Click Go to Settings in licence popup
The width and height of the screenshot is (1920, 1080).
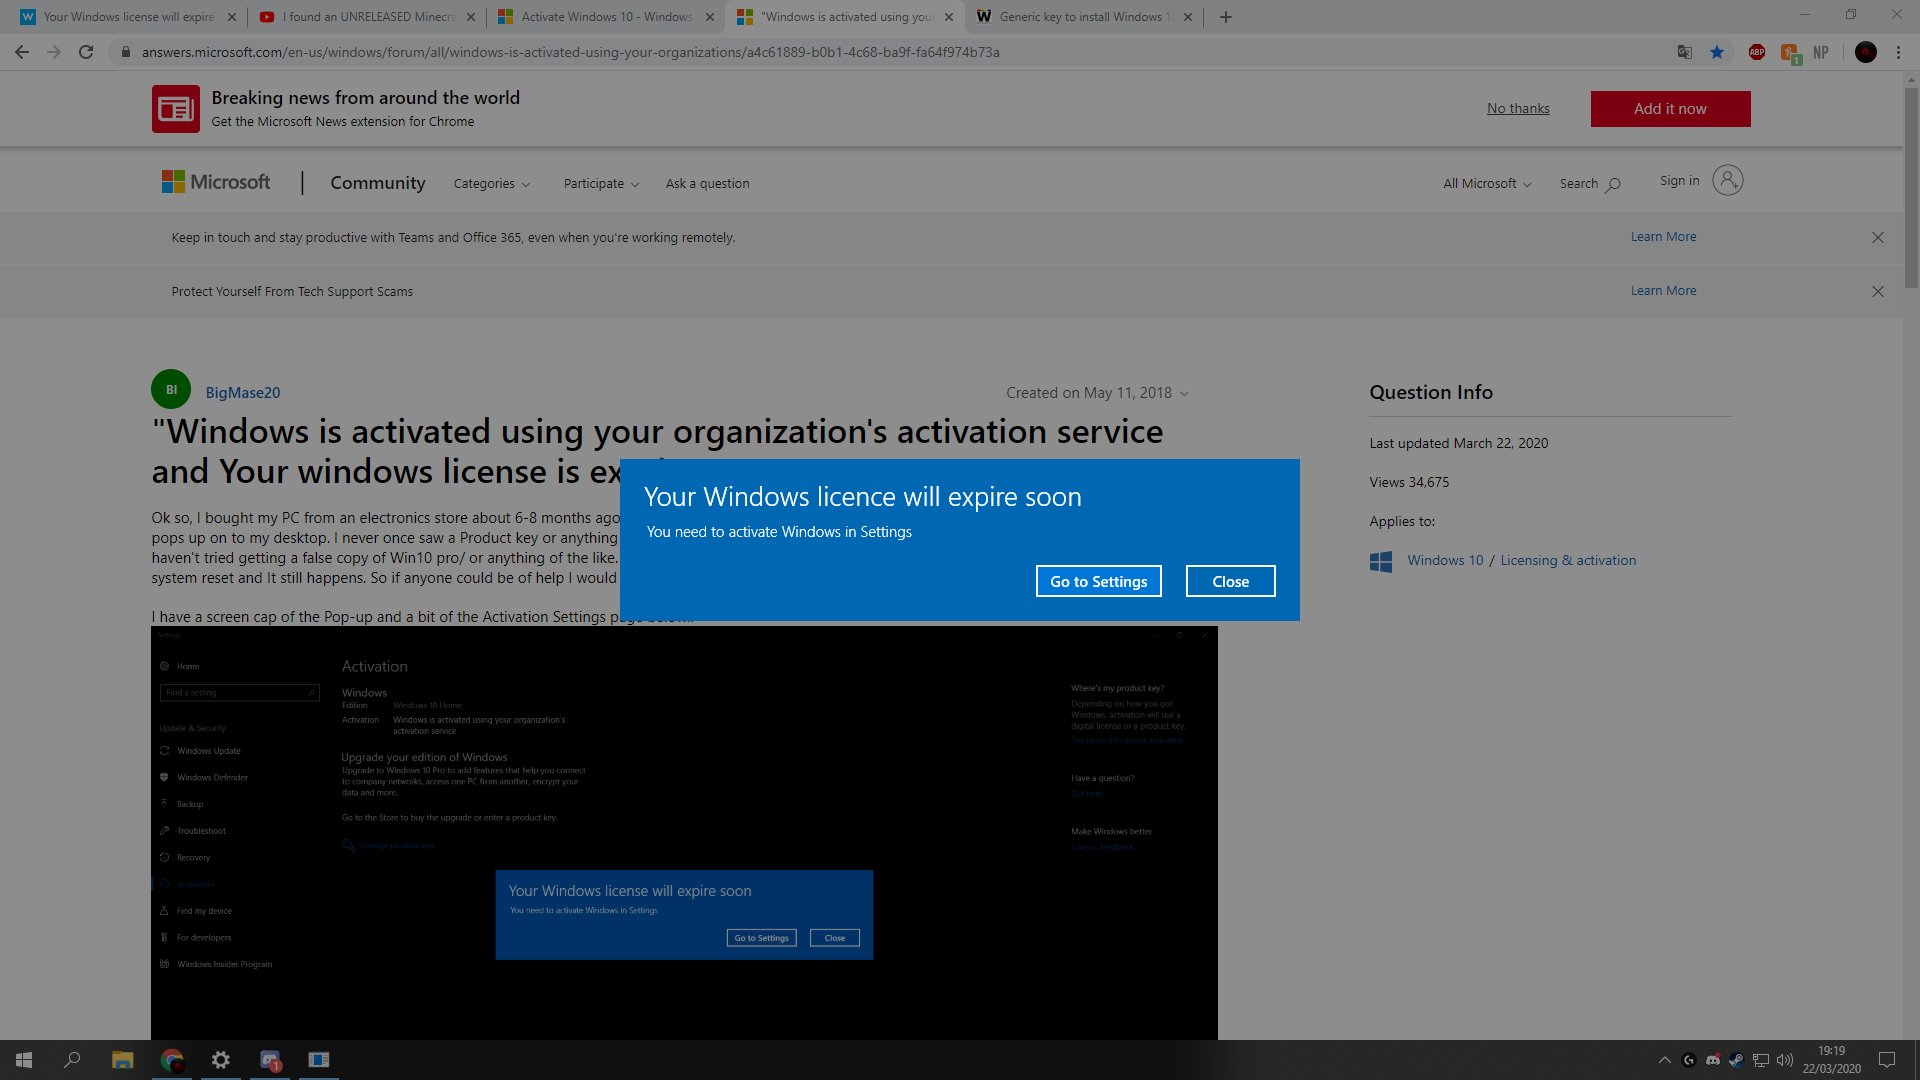click(x=1098, y=581)
